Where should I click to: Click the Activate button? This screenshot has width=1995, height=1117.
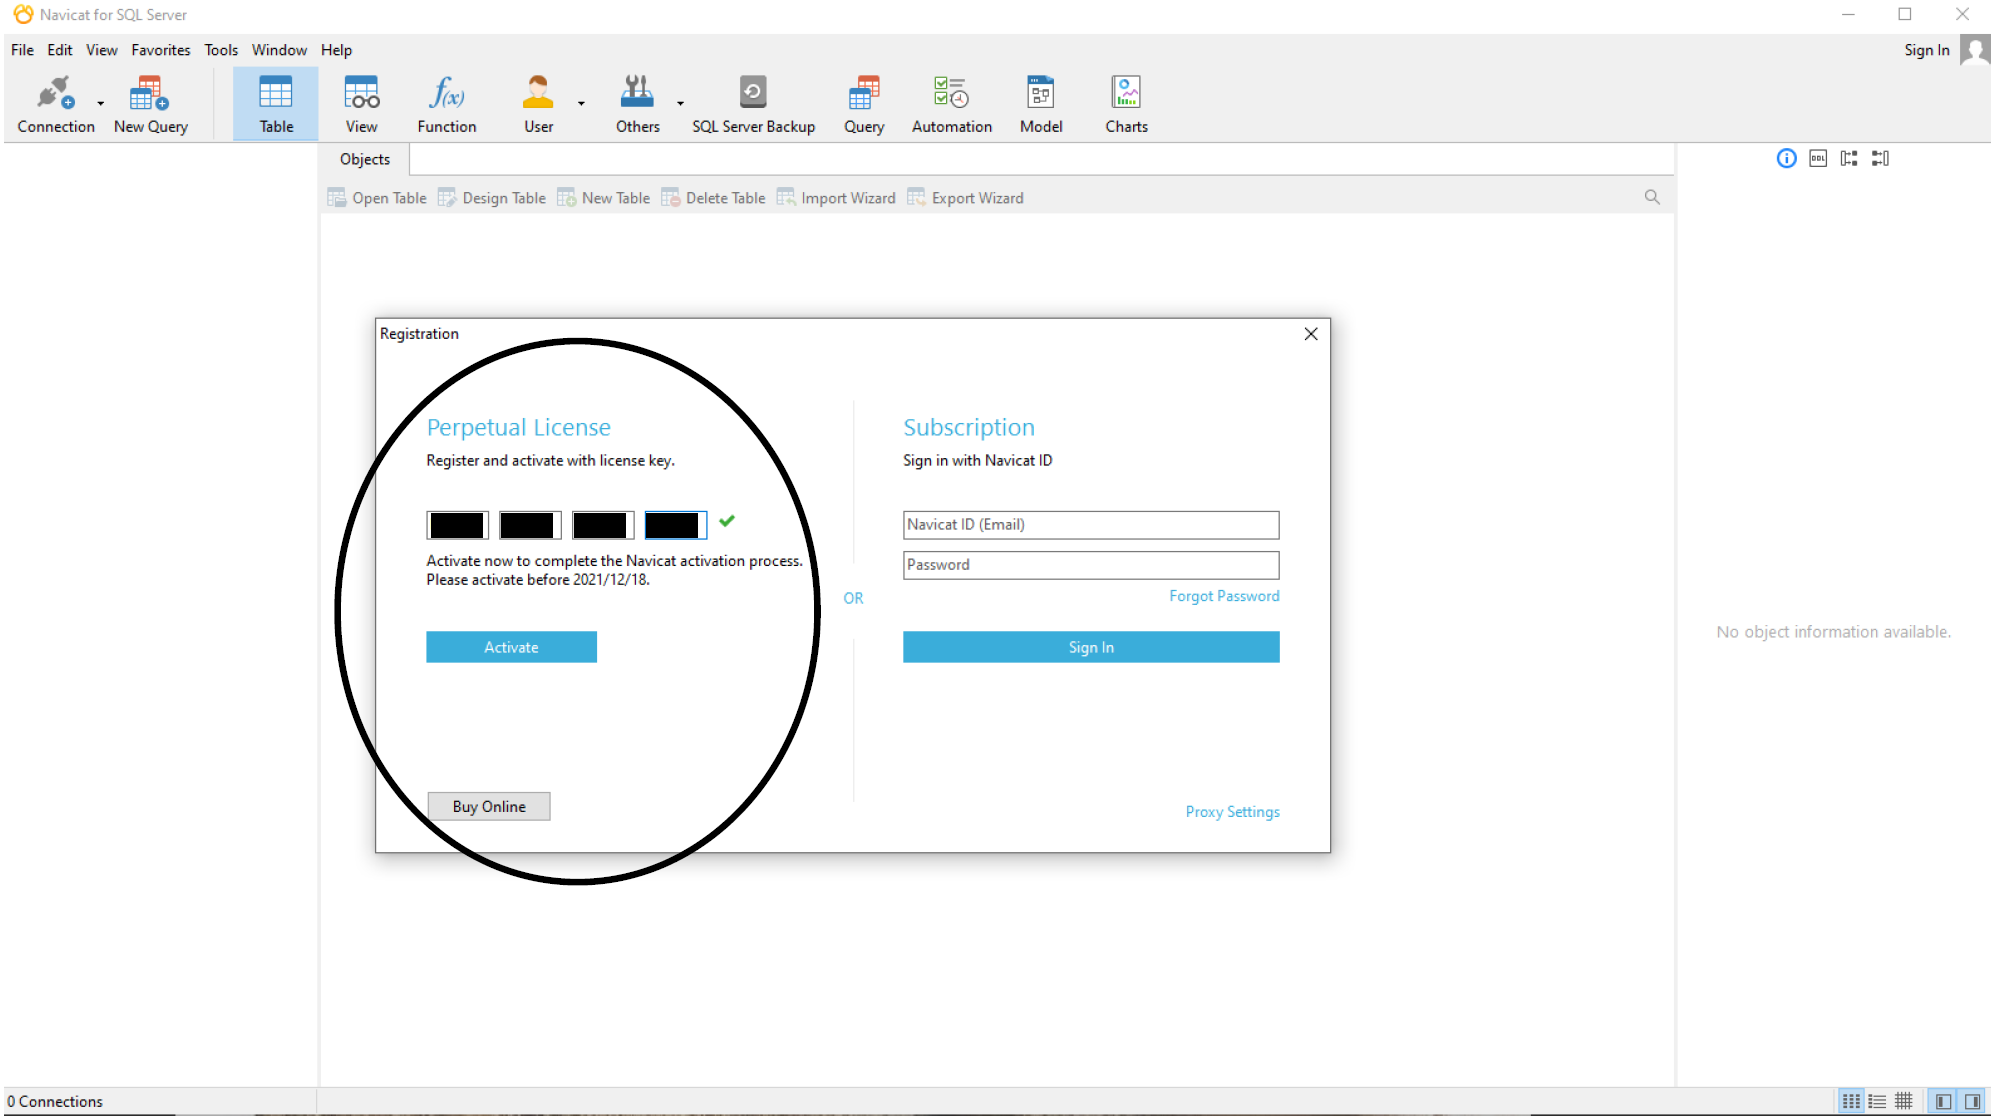(x=511, y=647)
